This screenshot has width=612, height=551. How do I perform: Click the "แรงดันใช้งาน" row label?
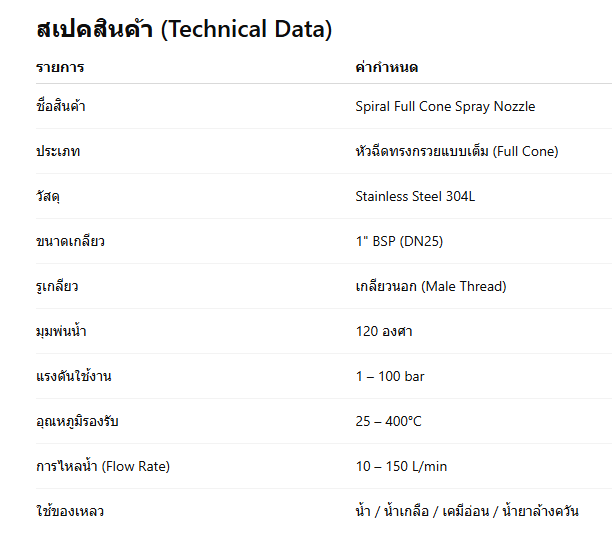click(75, 377)
